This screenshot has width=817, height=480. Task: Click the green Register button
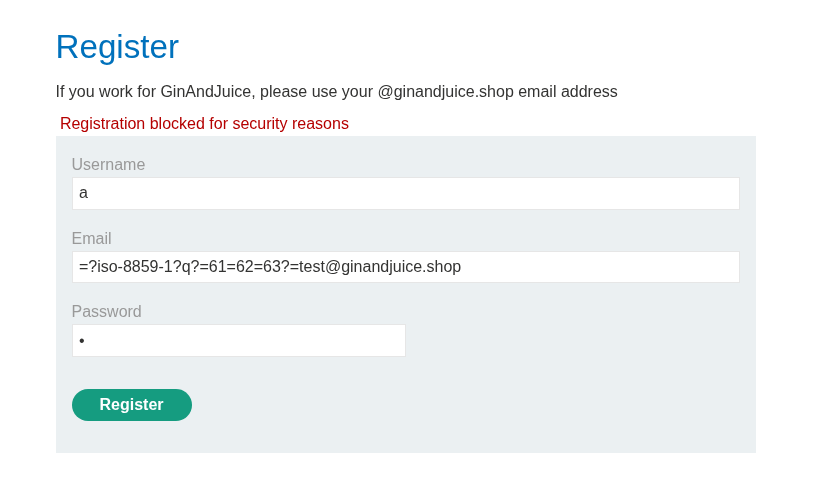(132, 405)
